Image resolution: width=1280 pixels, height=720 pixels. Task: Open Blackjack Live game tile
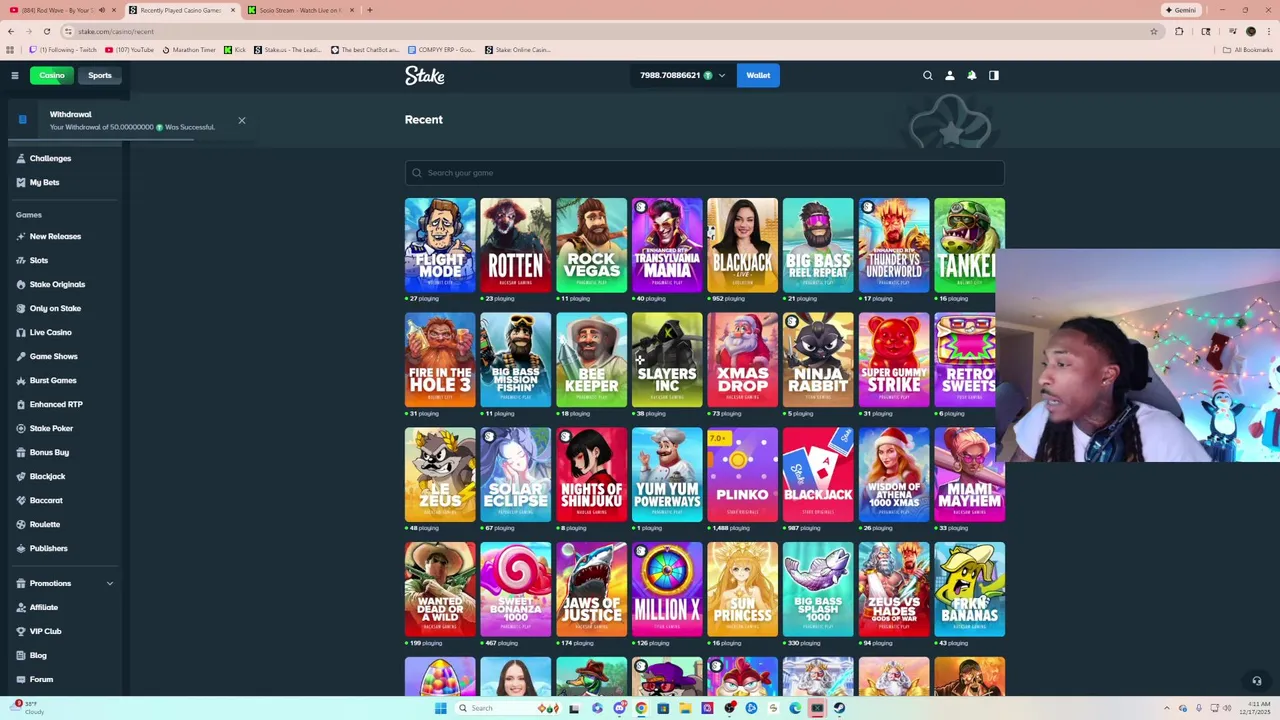pos(742,245)
